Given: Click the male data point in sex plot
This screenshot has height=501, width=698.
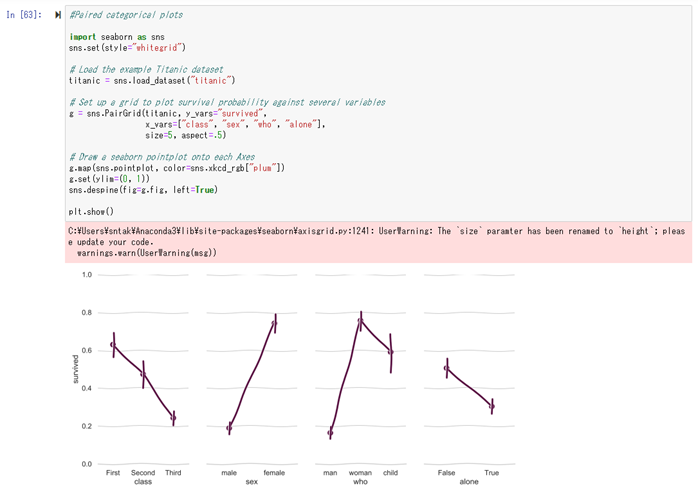Looking at the screenshot, I should 229,428.
